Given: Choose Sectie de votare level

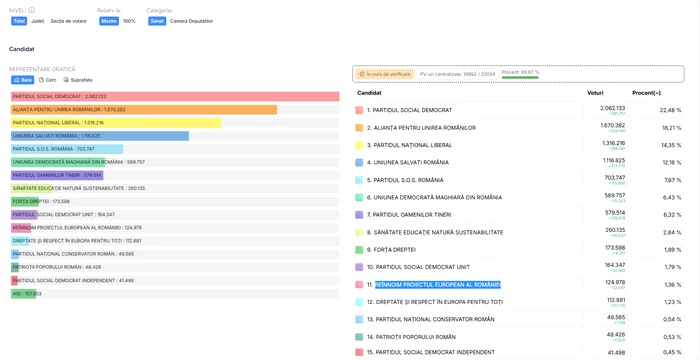Looking at the screenshot, I should [x=69, y=21].
